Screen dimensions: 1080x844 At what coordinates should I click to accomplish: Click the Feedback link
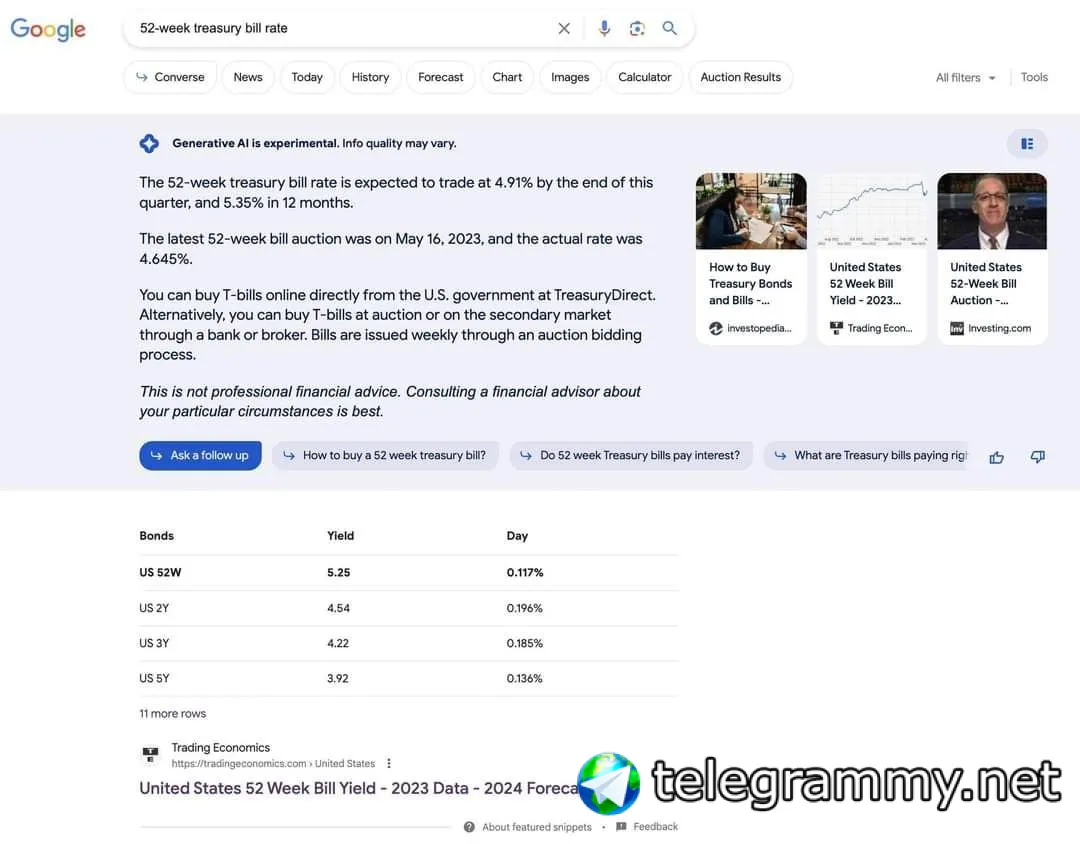(x=656, y=827)
